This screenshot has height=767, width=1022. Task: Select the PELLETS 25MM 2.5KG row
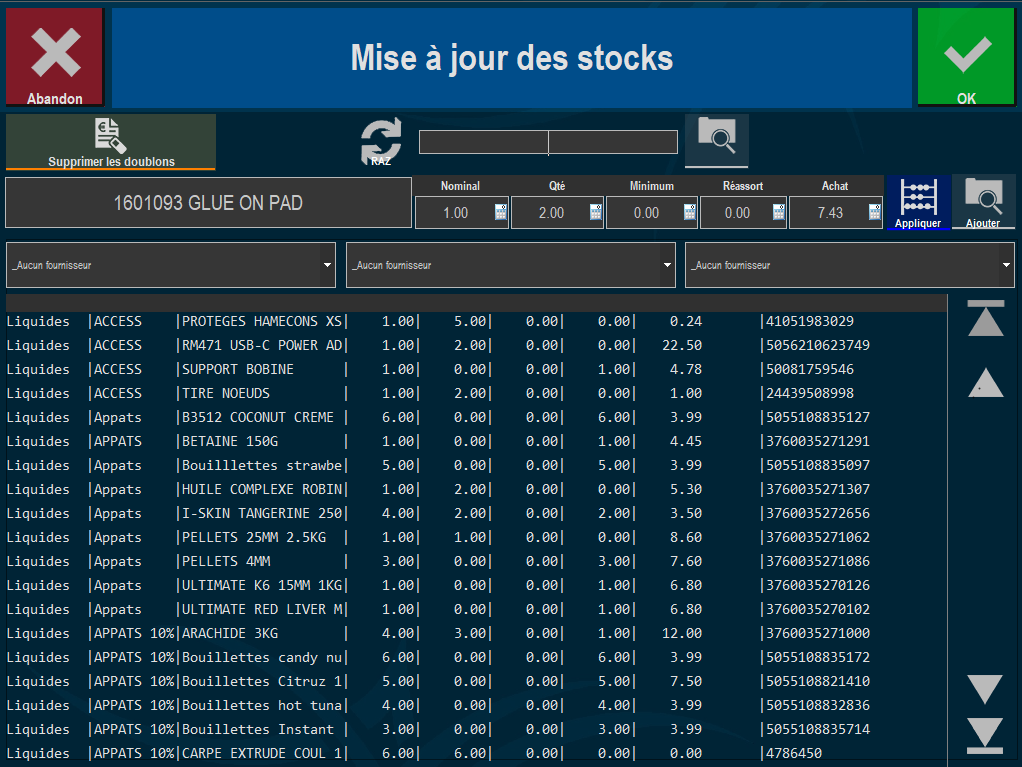(476, 538)
